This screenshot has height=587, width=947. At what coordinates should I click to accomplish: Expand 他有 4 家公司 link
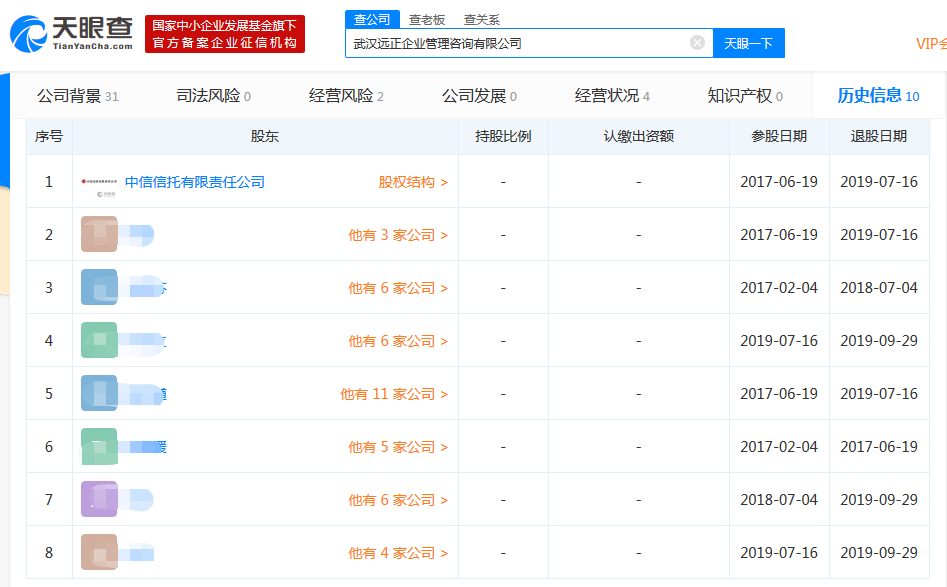pyautogui.click(x=397, y=553)
